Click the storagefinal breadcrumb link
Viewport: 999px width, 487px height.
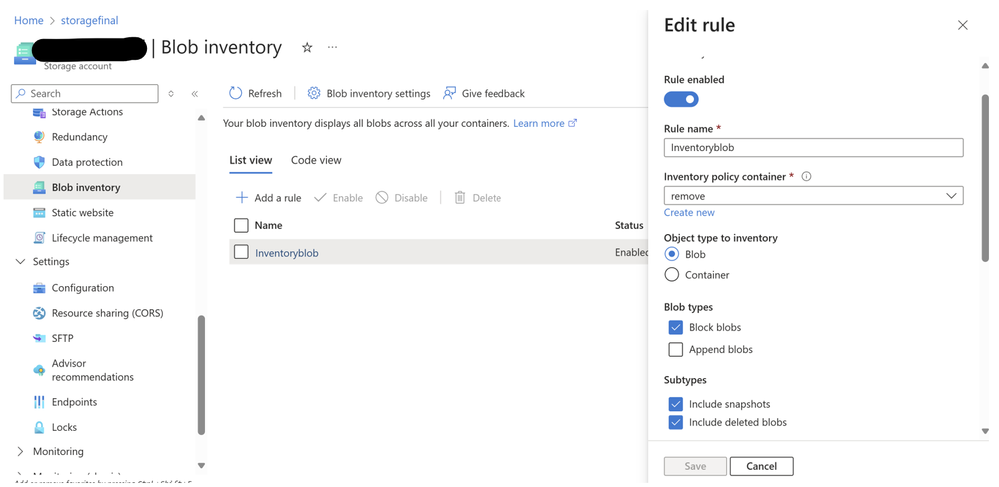point(90,20)
